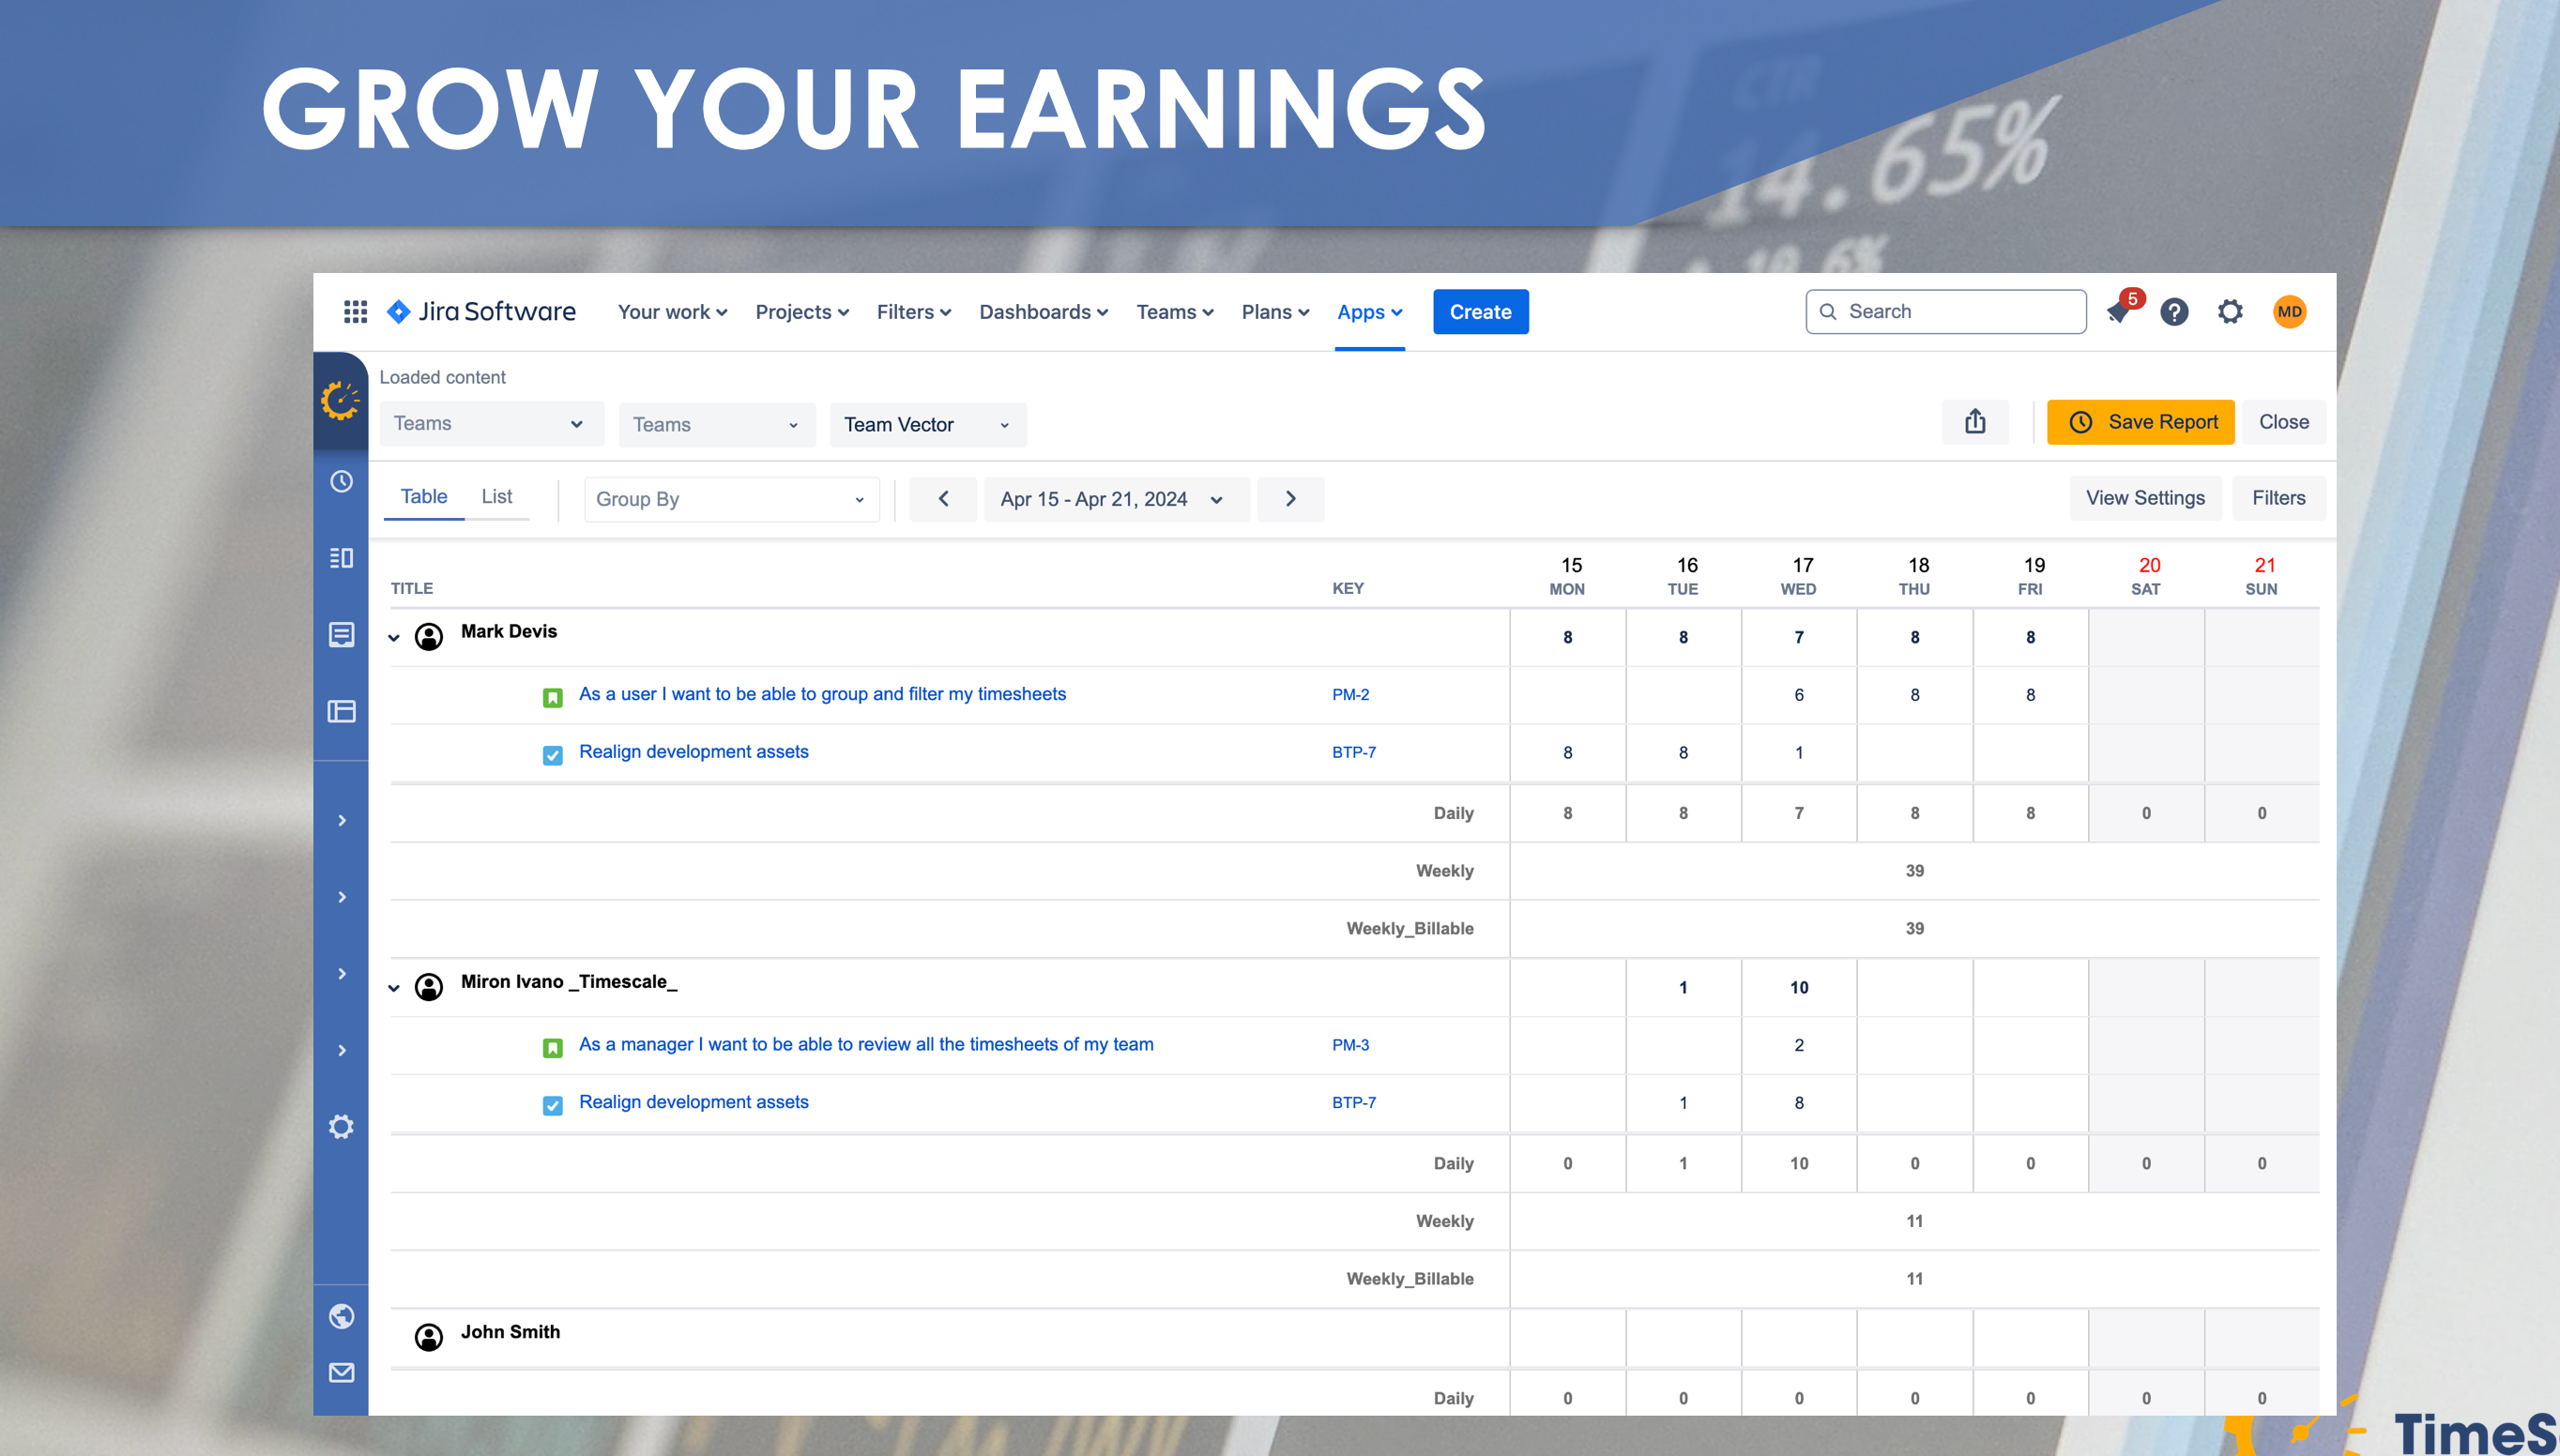Open the Group By dropdown
Viewport: 2560px width, 1456px height.
[x=731, y=499]
